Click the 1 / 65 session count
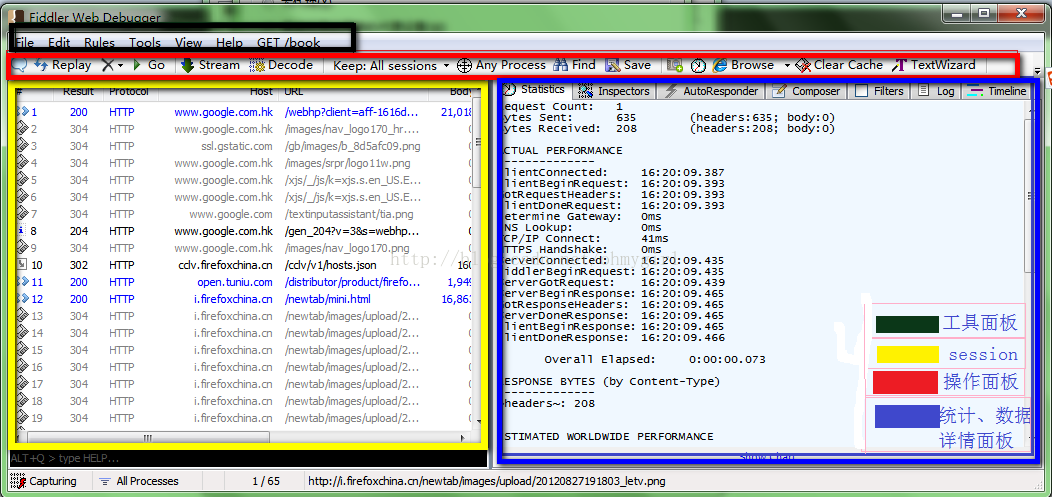The image size is (1052, 497). (266, 481)
